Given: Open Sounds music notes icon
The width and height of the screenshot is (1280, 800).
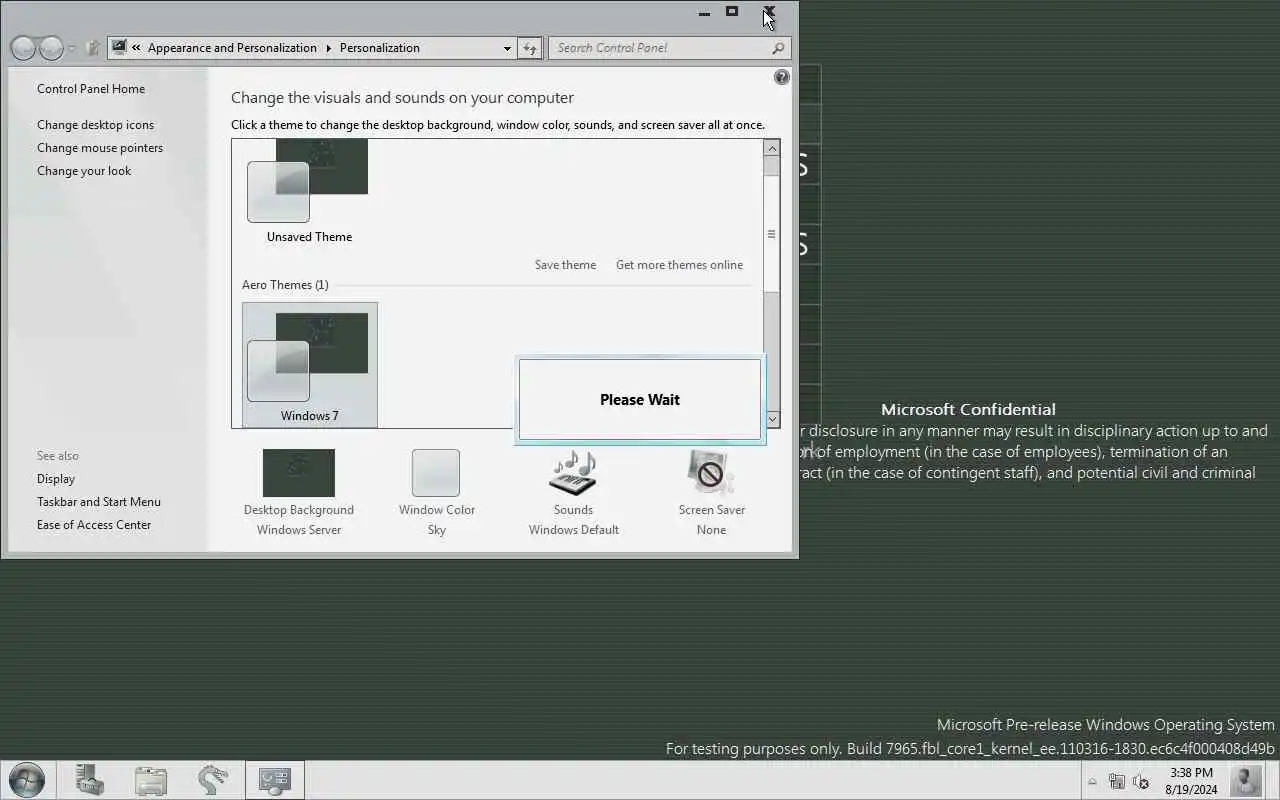Looking at the screenshot, I should pos(573,472).
